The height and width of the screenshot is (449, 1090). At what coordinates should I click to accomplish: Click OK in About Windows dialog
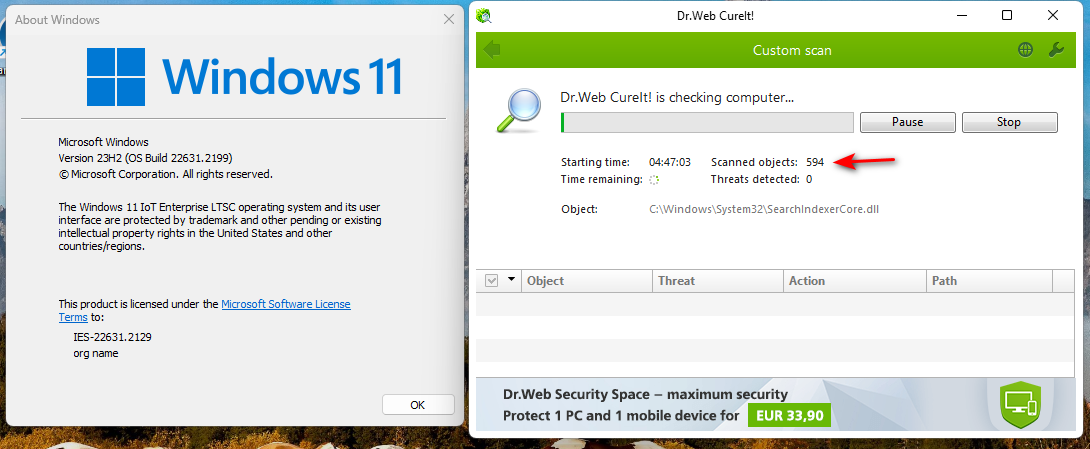click(418, 405)
